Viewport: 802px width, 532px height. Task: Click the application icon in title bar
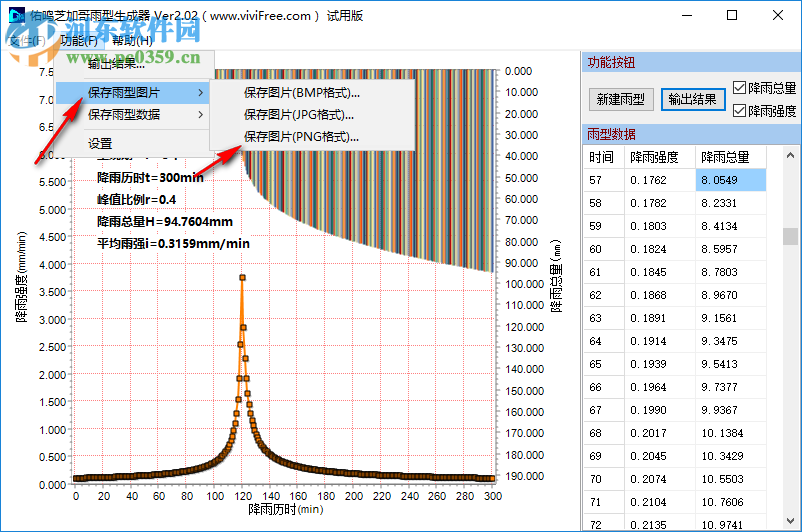[17, 15]
